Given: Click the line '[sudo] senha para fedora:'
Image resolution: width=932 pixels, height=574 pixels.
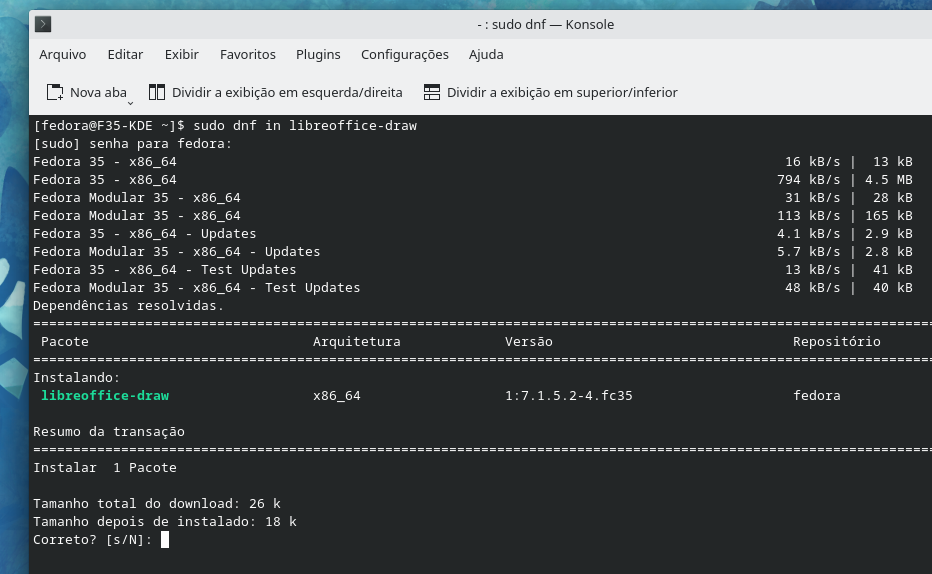Looking at the screenshot, I should [x=133, y=144].
